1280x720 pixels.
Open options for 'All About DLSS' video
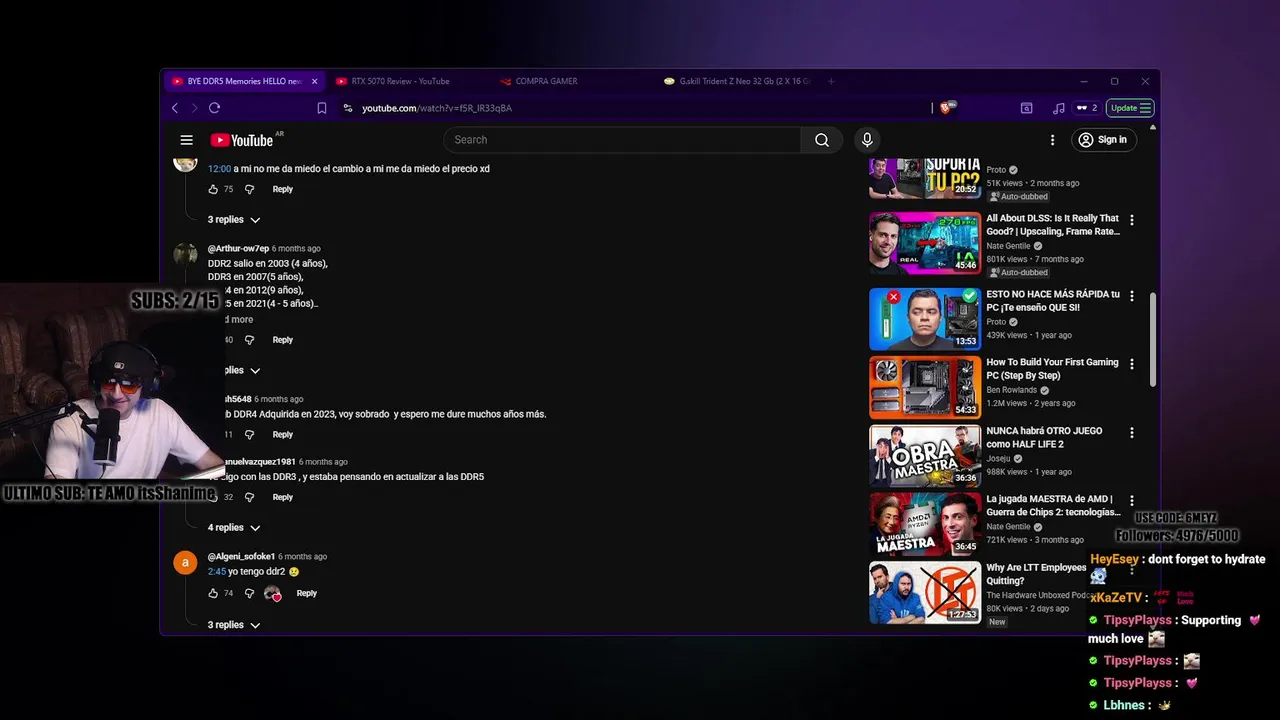(1132, 219)
